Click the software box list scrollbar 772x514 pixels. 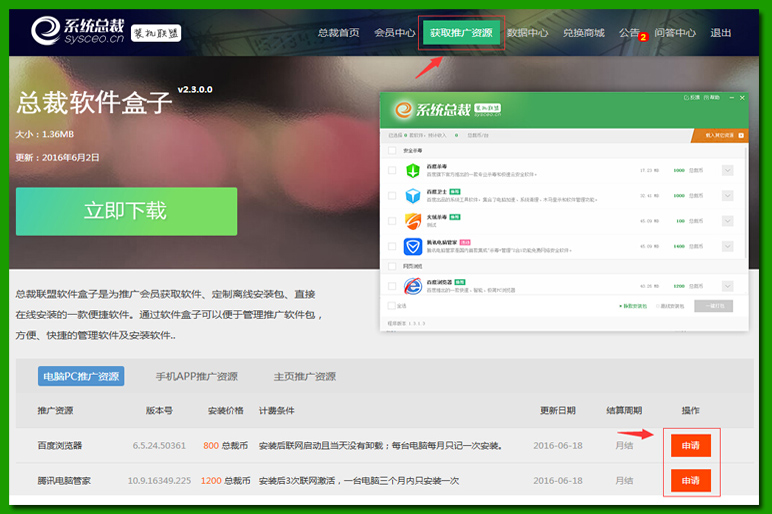746,202
